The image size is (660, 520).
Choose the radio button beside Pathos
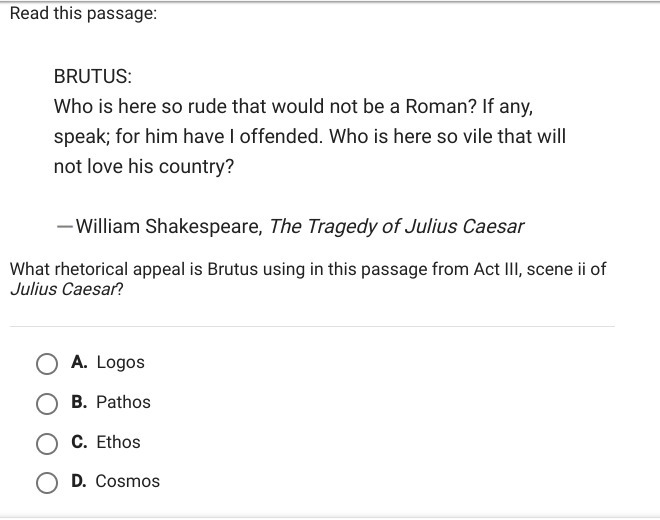[47, 404]
